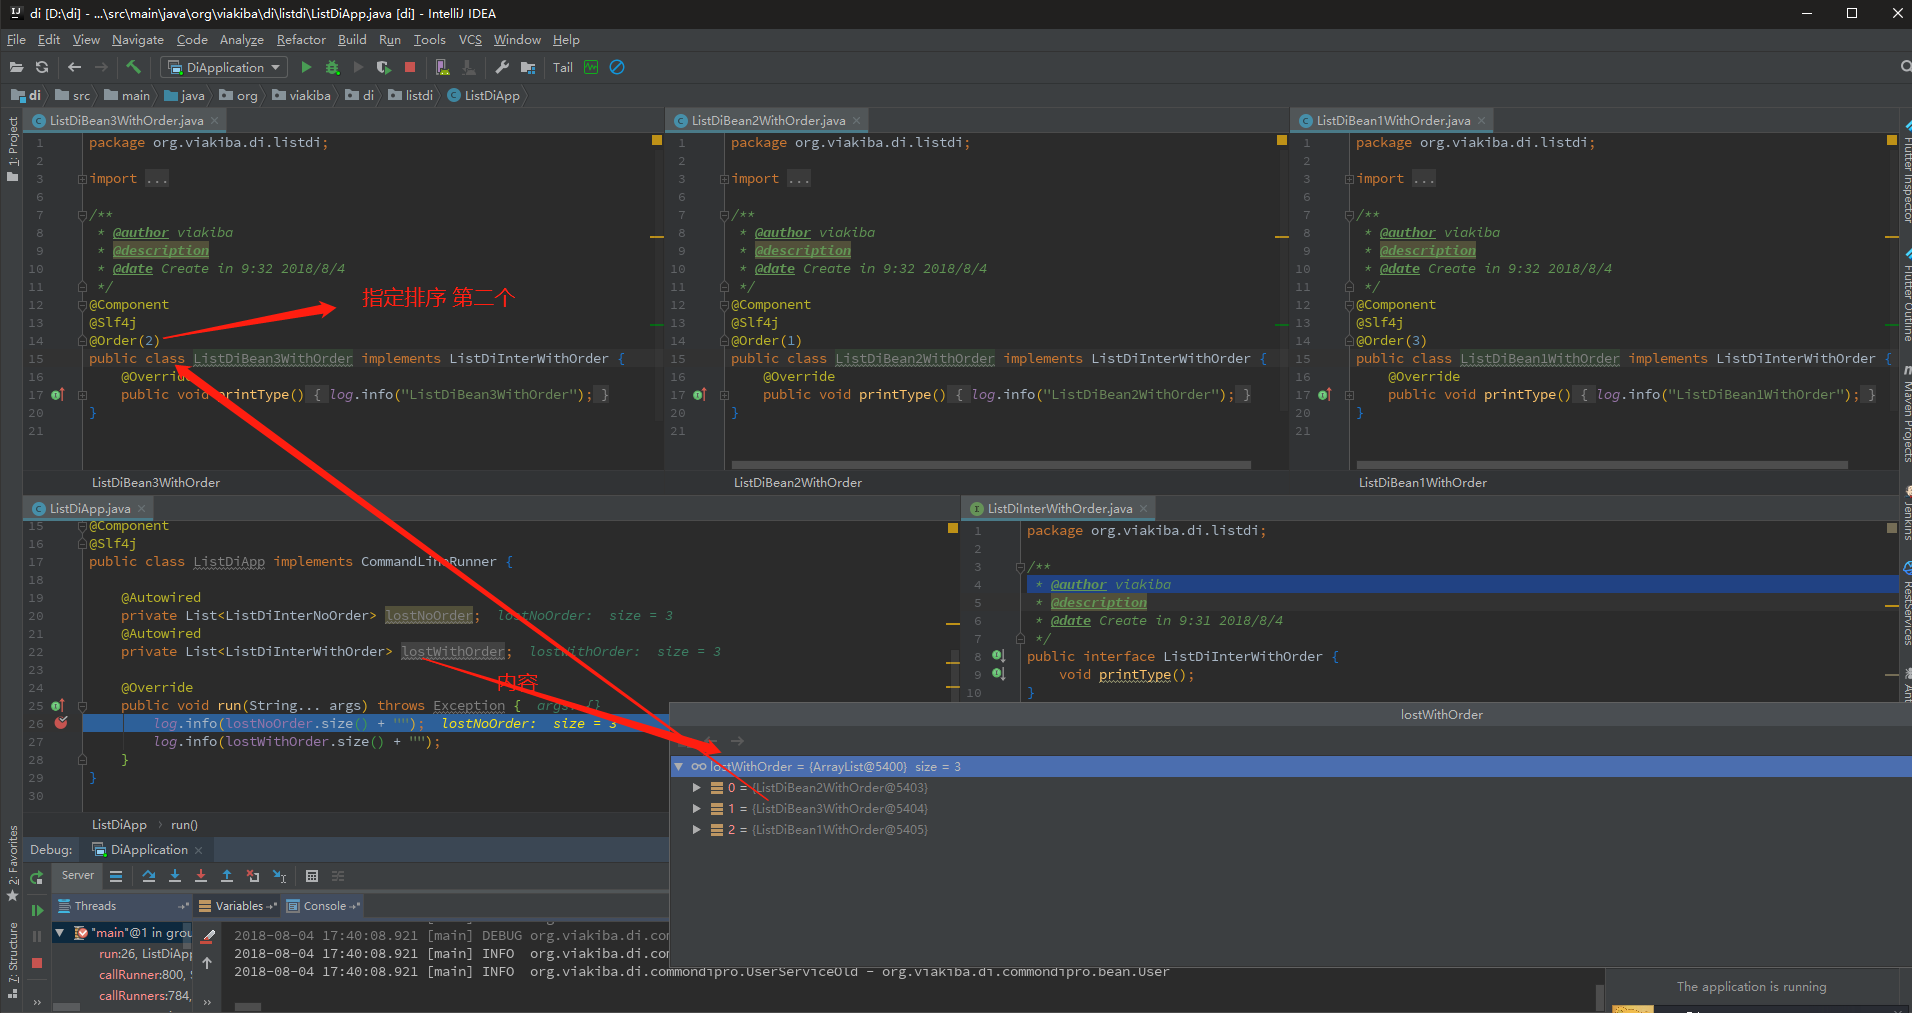Viewport: 1912px width, 1013px height.
Task: Click the Run to Cursor debugger icon
Action: [x=280, y=876]
